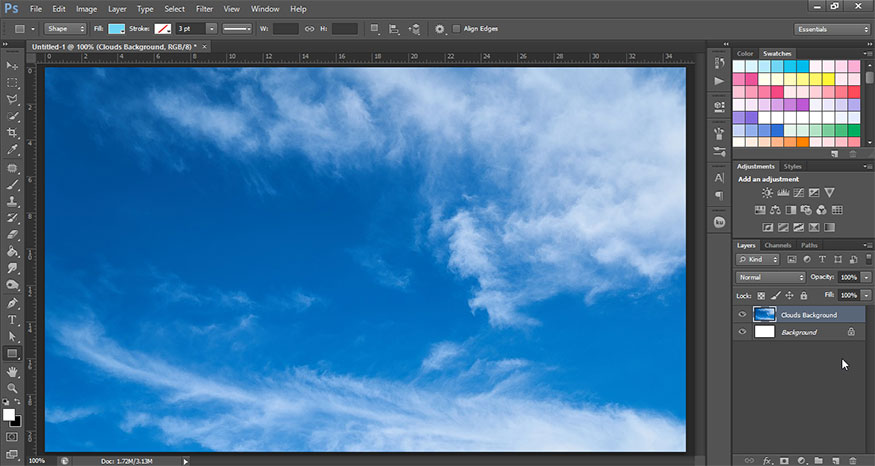Select the Horizontal Type tool
The width and height of the screenshot is (875, 466).
13,320
